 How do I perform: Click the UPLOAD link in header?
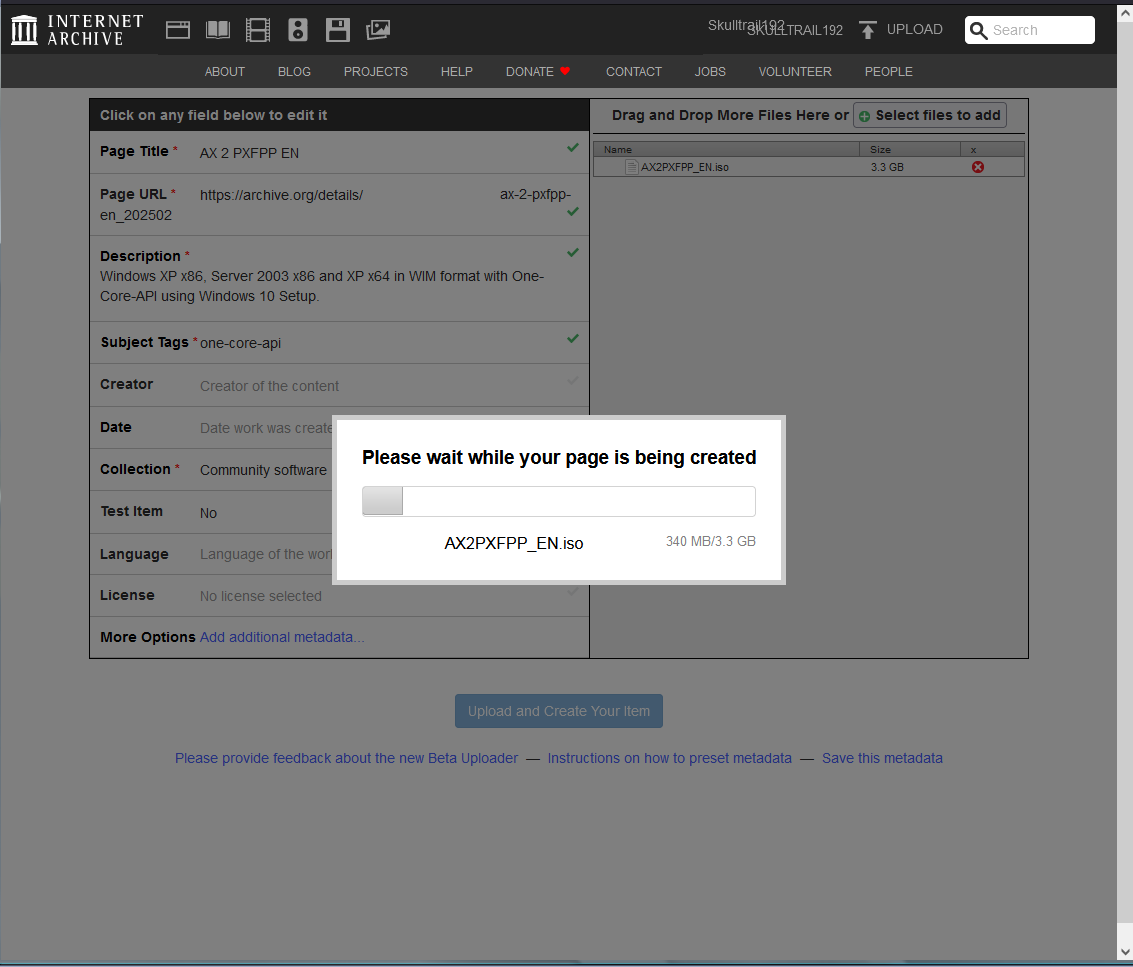(914, 30)
